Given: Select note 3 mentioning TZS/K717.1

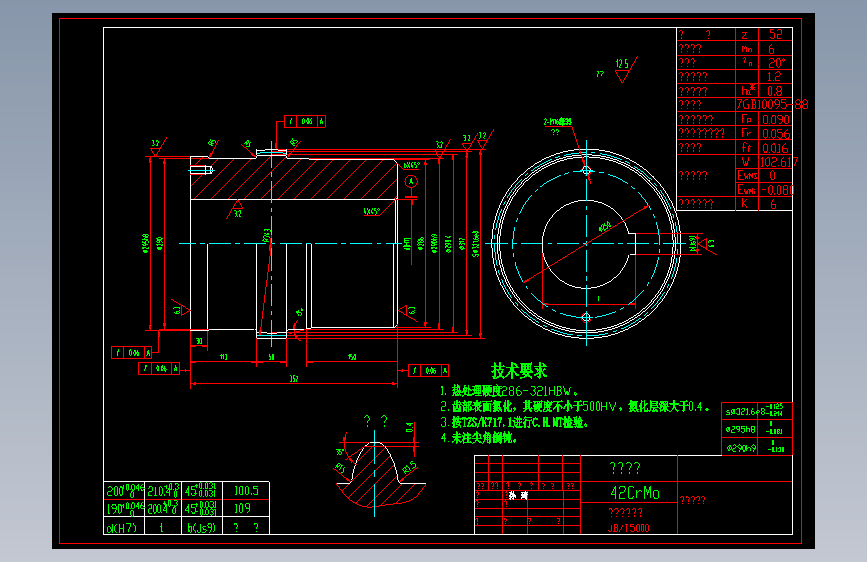Looking at the screenshot, I should click(514, 423).
